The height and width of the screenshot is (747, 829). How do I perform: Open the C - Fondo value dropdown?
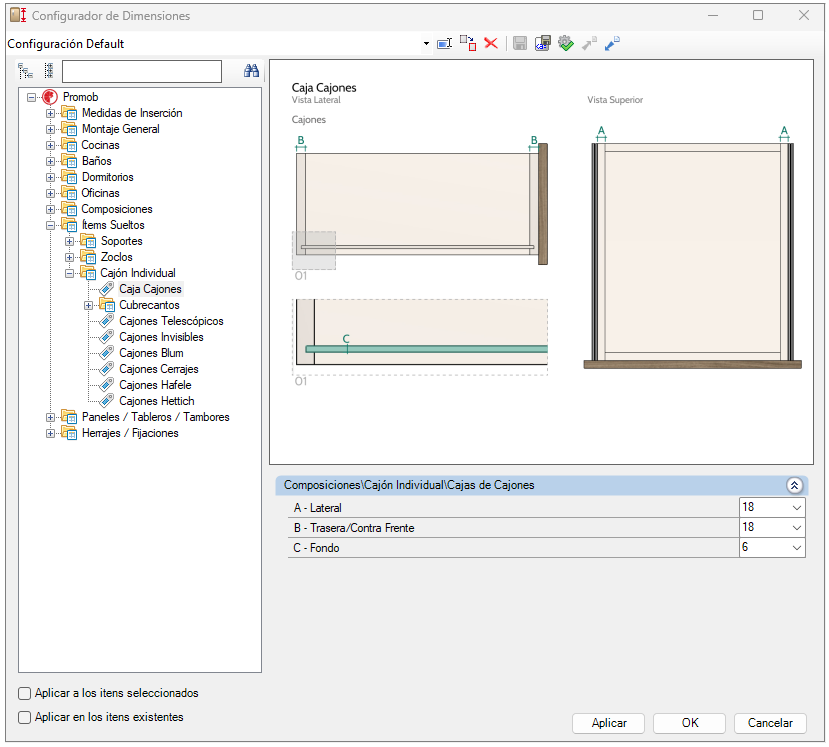796,548
